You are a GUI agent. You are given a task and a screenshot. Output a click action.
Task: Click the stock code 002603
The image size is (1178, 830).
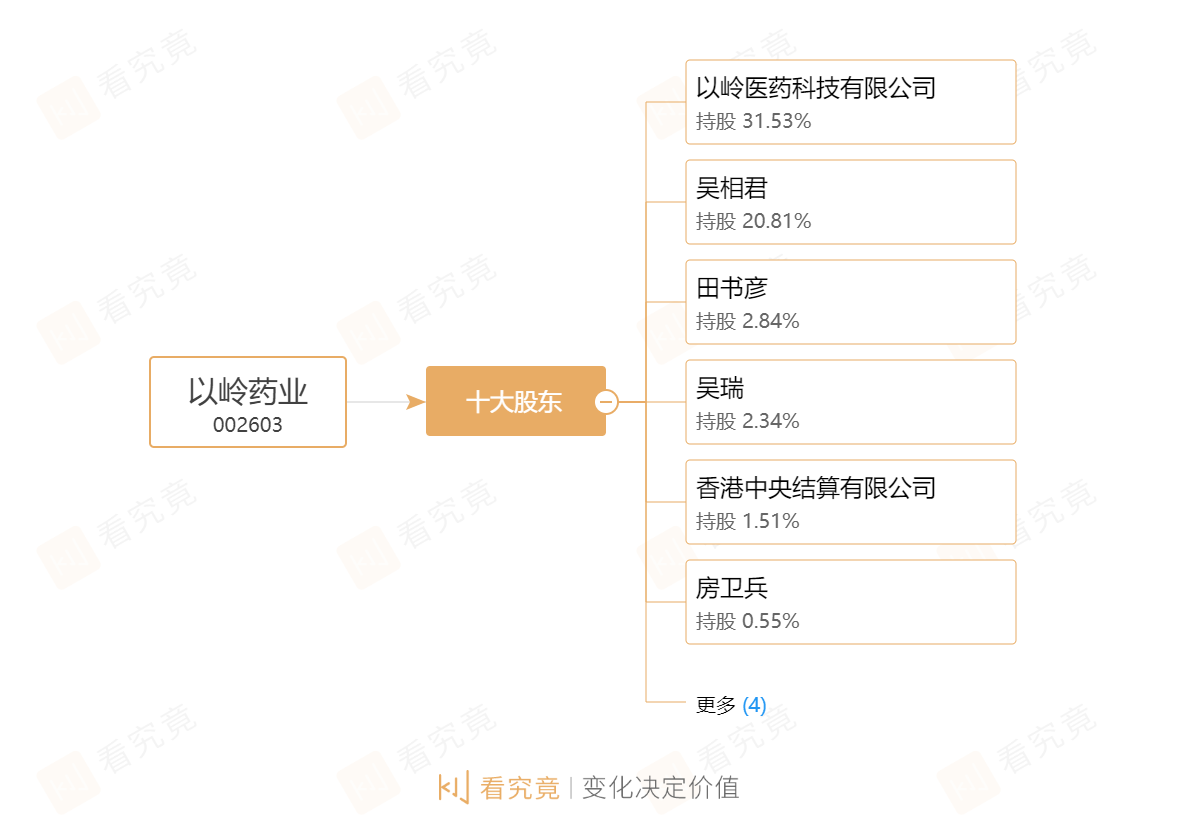point(248,425)
